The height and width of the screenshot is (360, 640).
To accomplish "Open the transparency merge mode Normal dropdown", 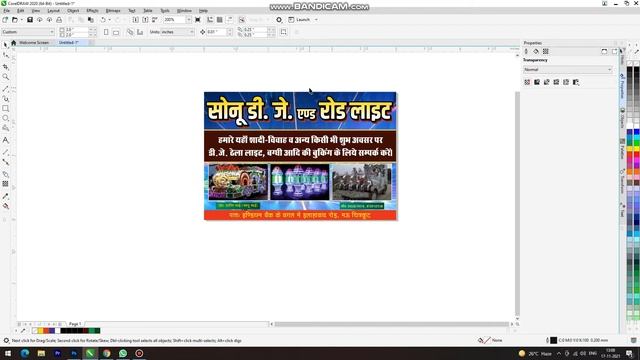I will point(568,70).
